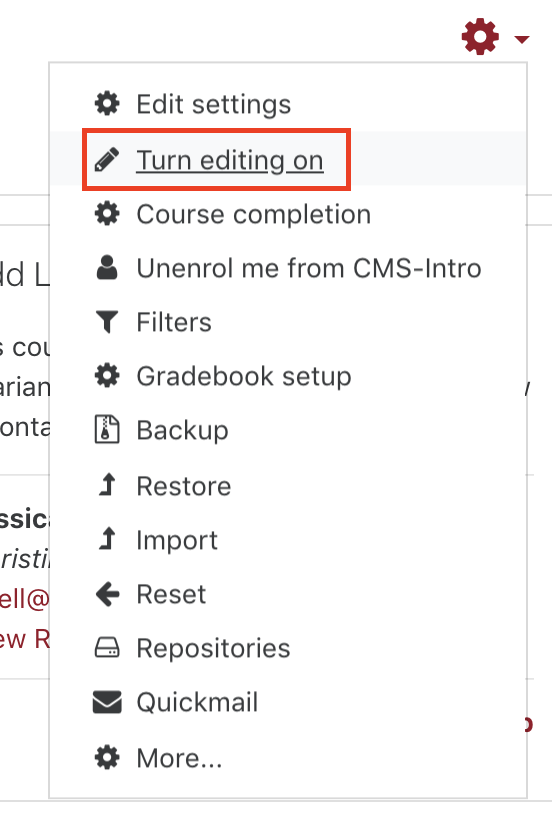Screen dimensions: 552x828
Task: Click the pencil icon for Turn editing on
Action: click(x=107, y=160)
